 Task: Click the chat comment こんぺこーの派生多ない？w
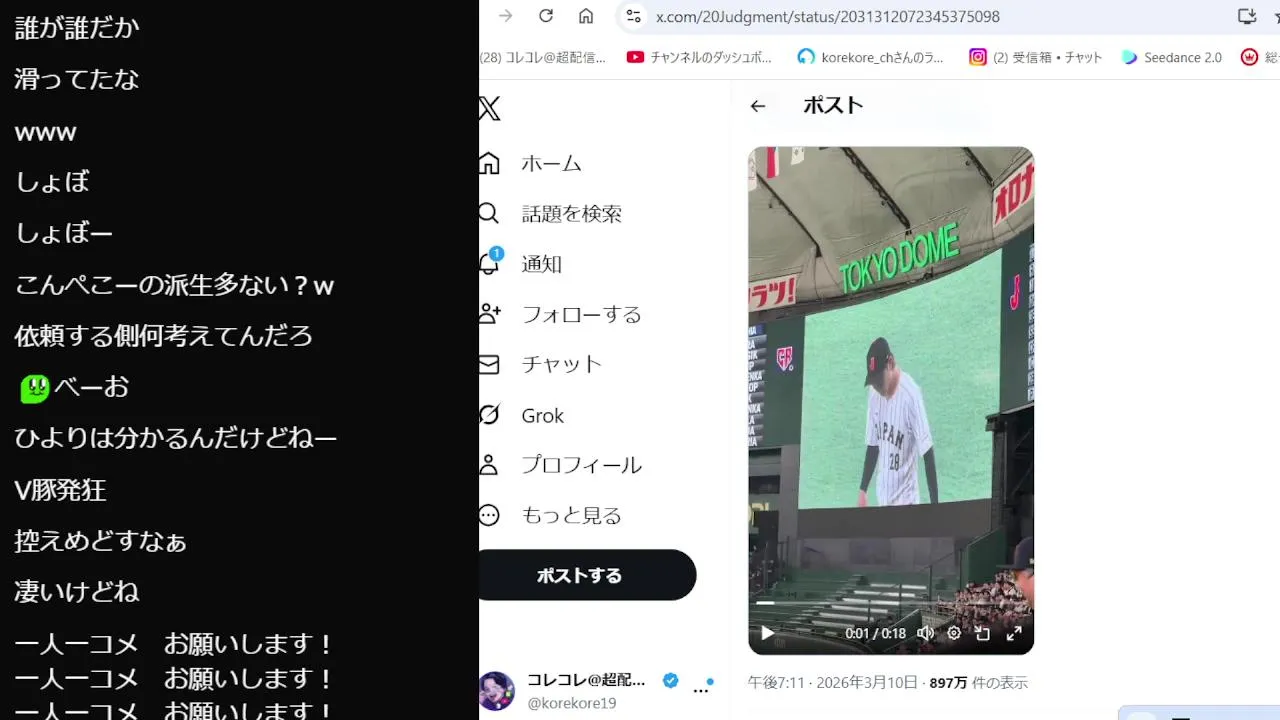pyautogui.click(x=174, y=286)
